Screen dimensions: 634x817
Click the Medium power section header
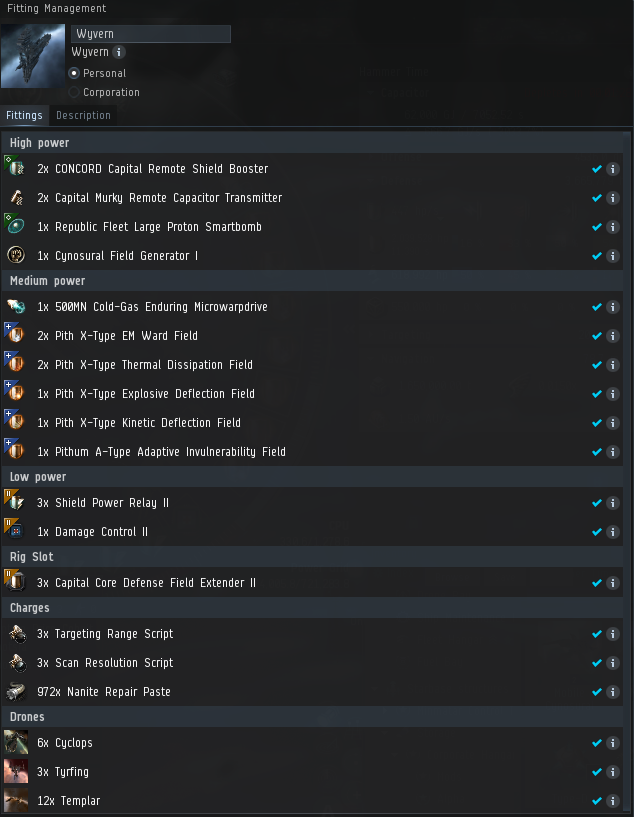(313, 281)
